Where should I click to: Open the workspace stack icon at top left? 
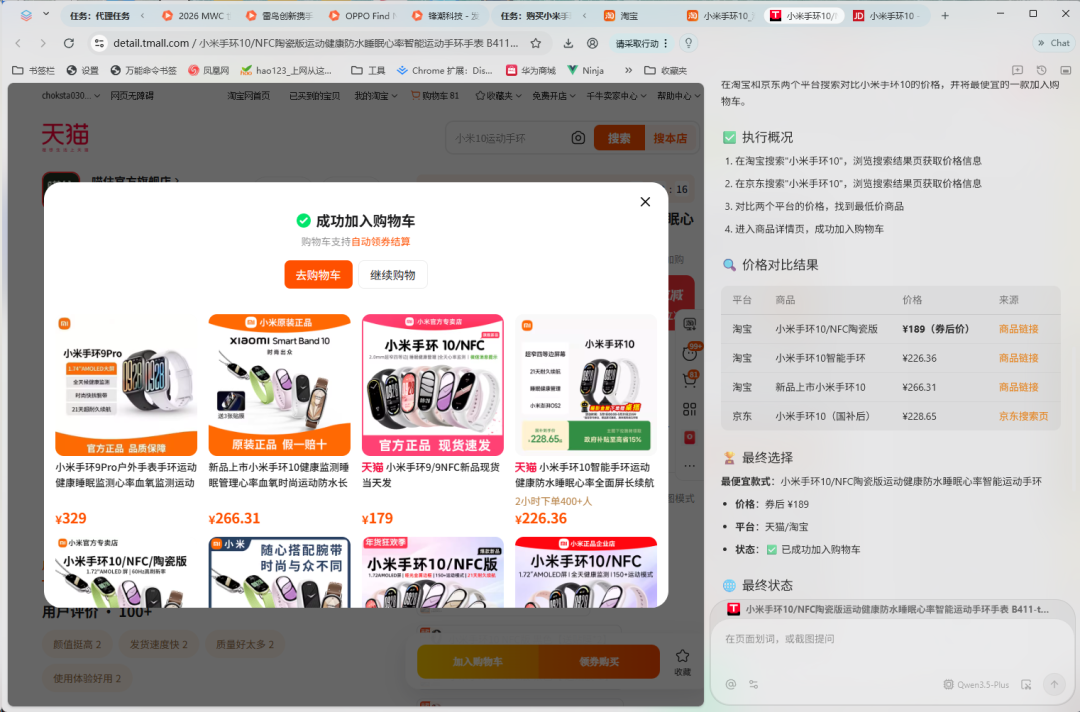click(26, 14)
